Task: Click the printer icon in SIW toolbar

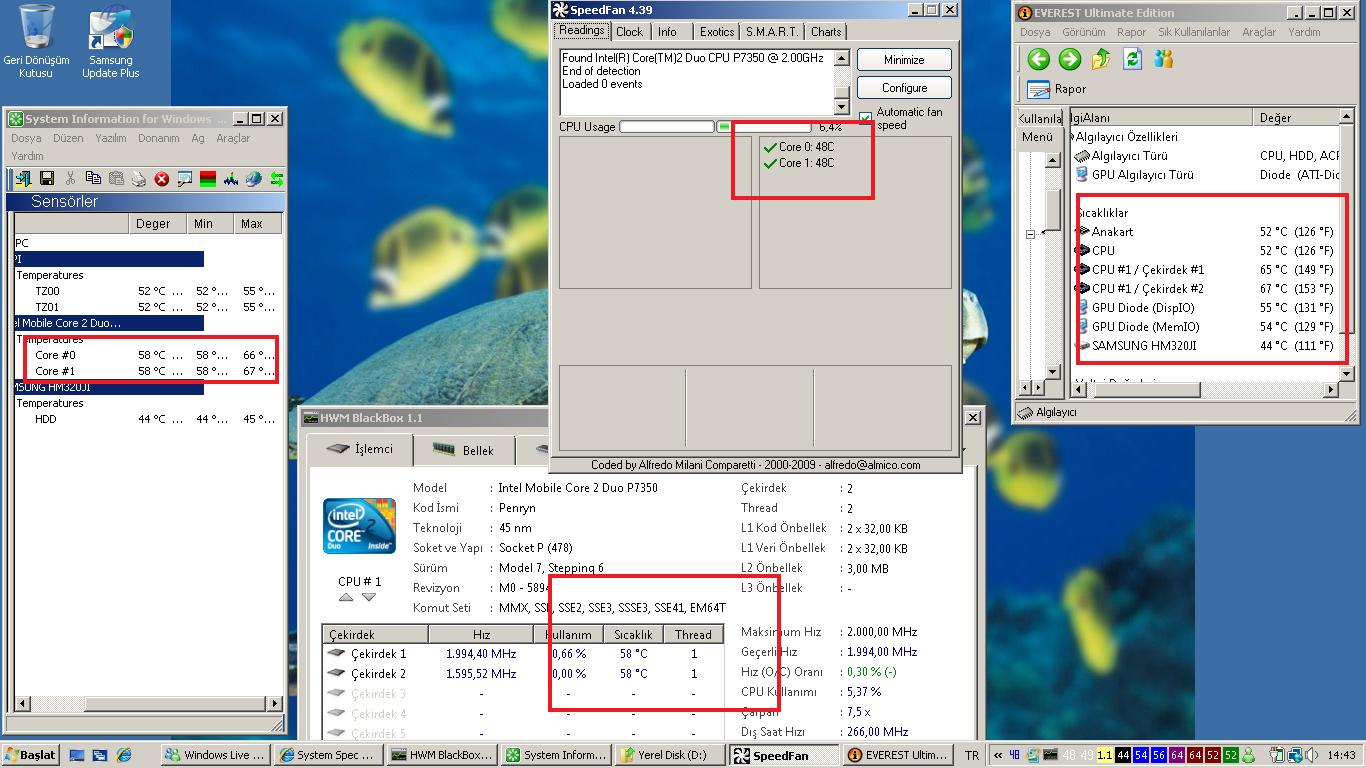Action: pos(139,179)
